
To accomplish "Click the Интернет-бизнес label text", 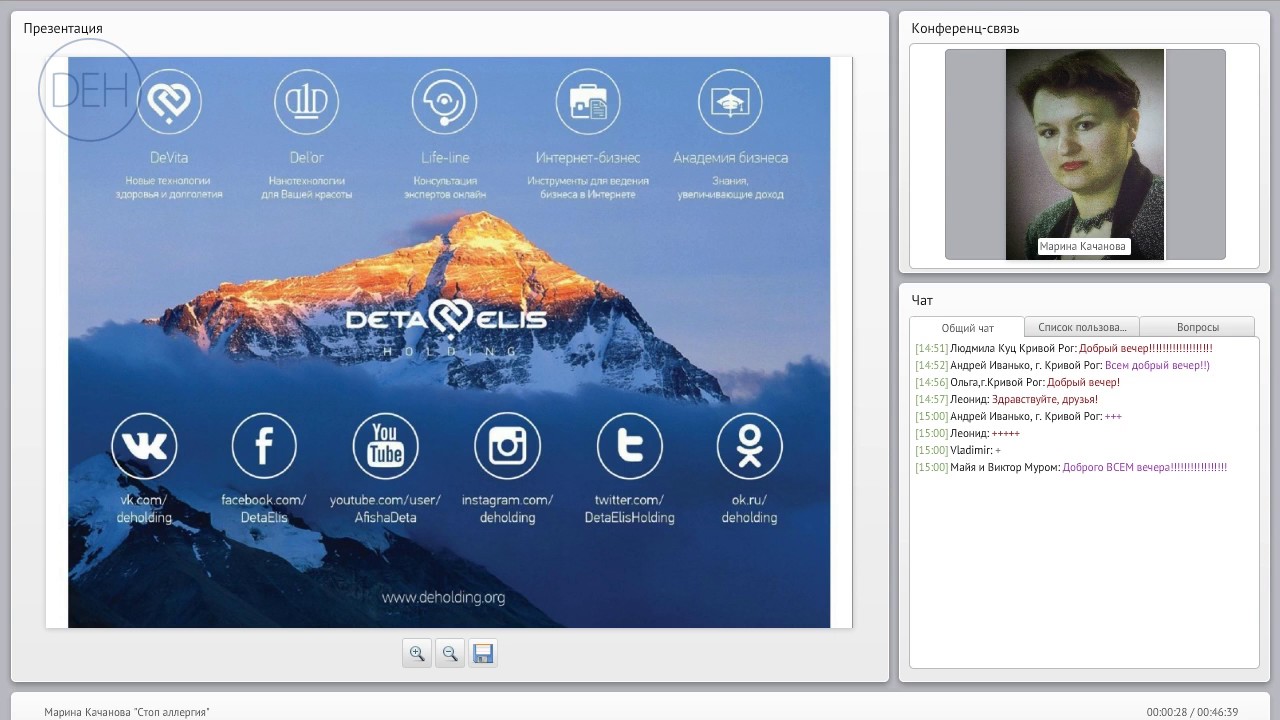I will coord(588,157).
